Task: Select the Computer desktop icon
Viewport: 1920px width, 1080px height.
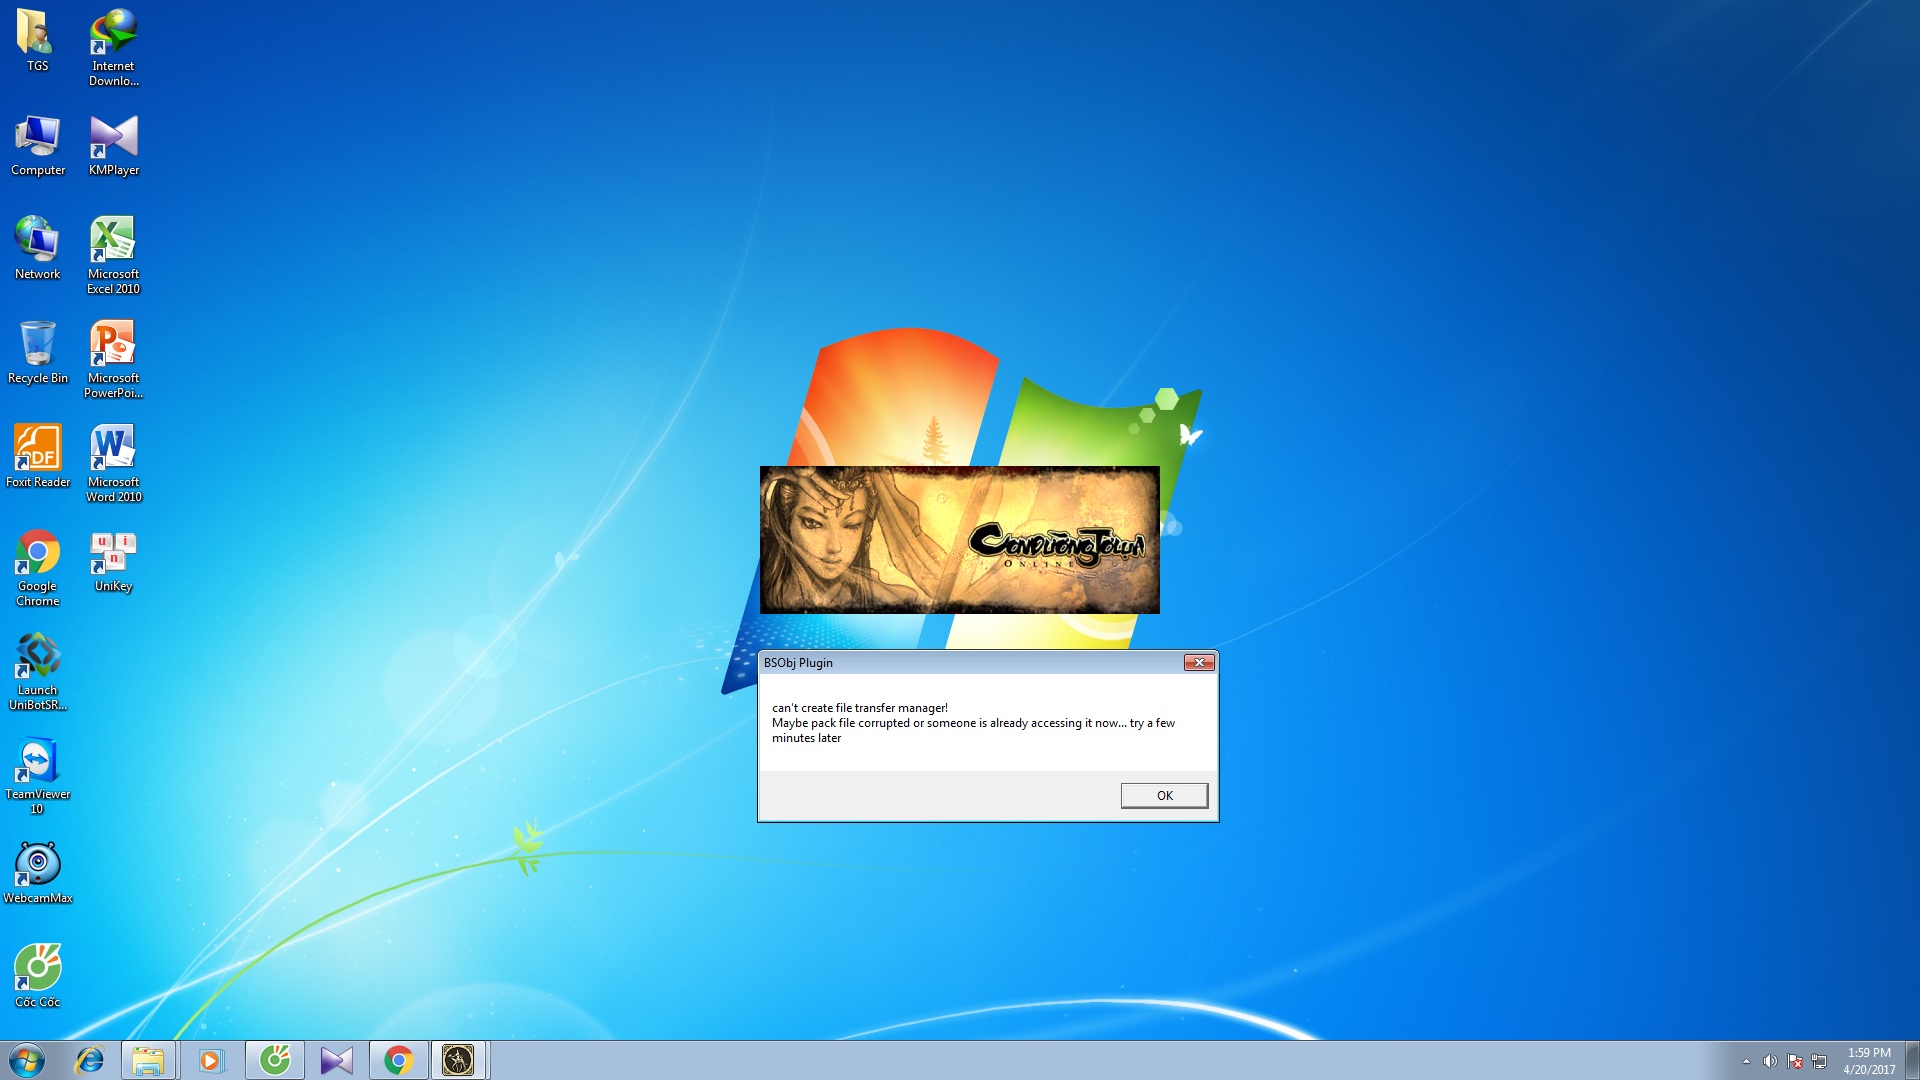Action: coord(38,145)
